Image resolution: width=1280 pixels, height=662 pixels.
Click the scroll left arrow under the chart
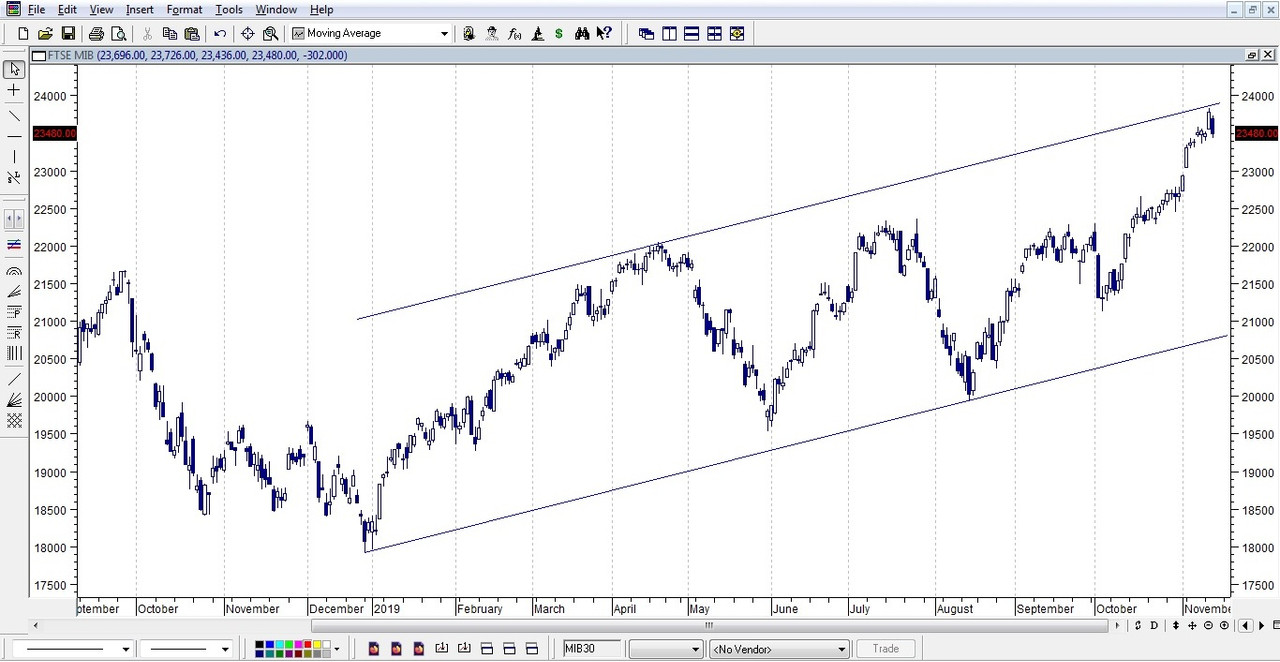tap(36, 626)
